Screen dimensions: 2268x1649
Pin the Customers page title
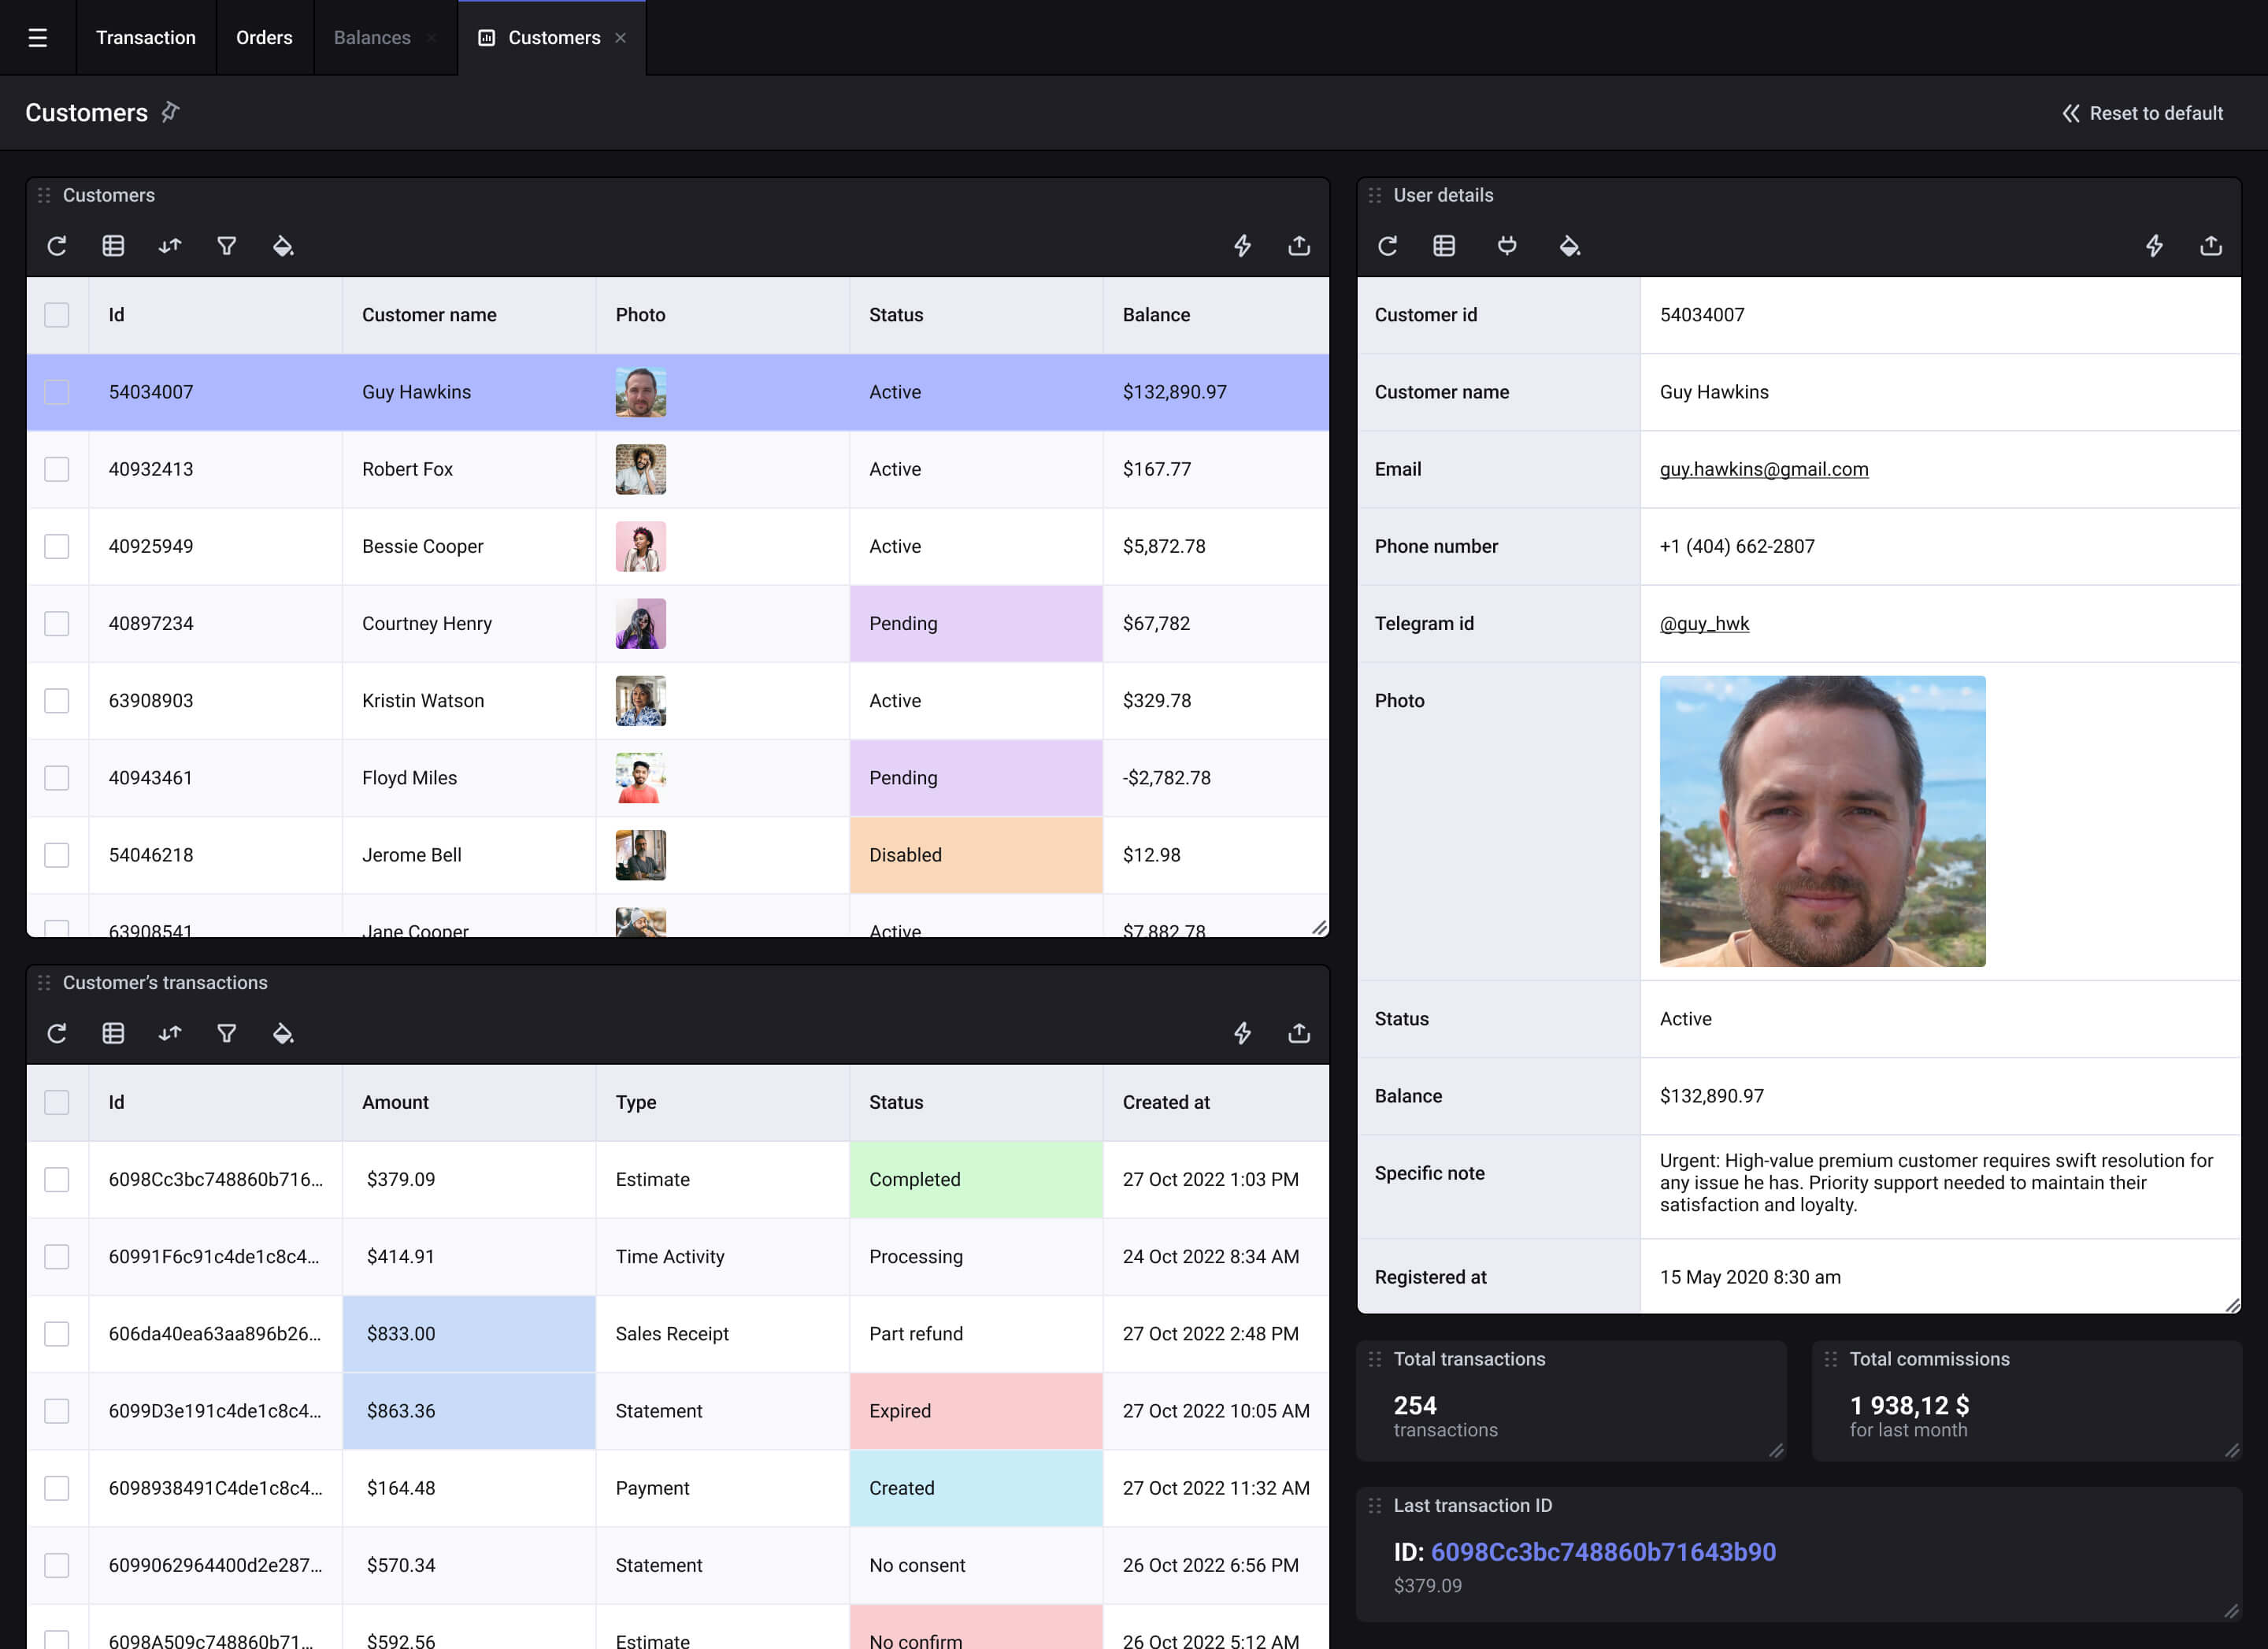tap(171, 112)
